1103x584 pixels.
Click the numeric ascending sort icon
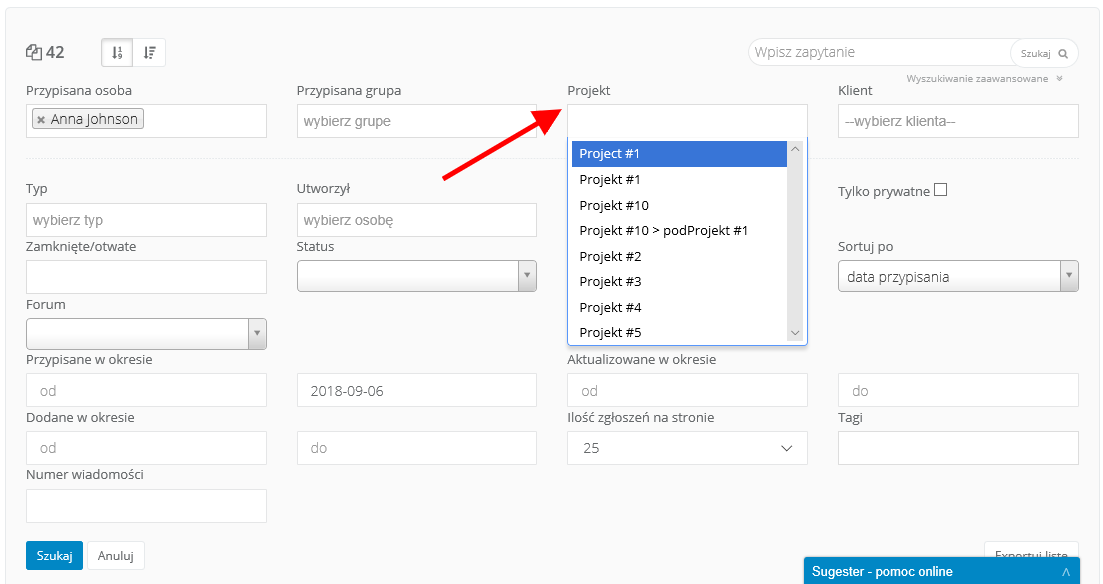118,53
